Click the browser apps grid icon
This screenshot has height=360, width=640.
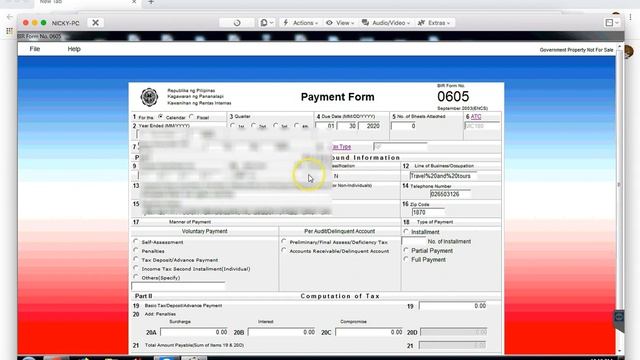9,31
